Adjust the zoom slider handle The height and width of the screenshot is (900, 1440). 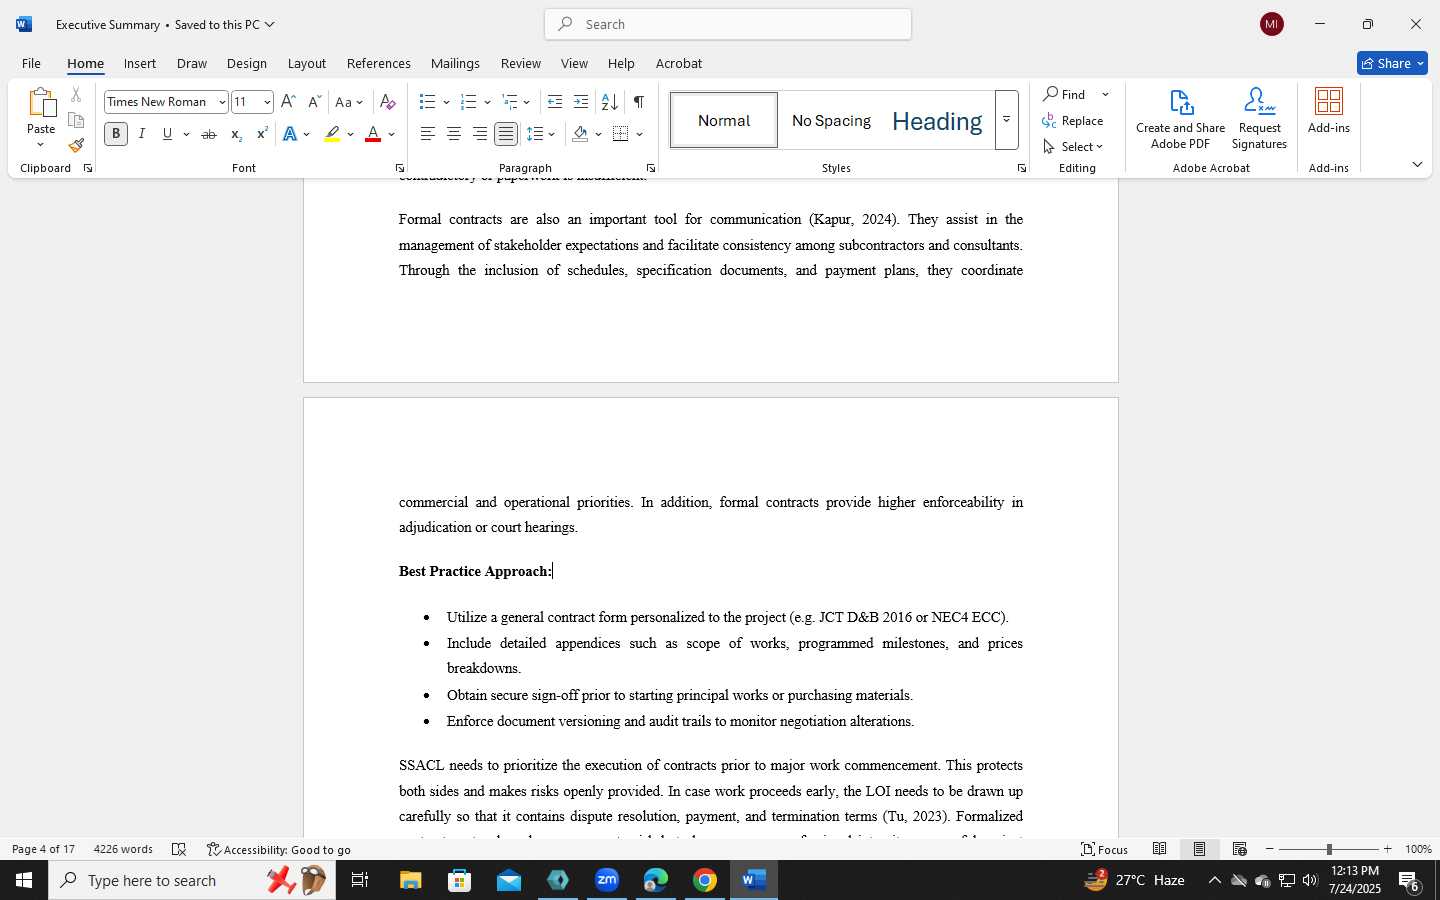coord(1329,849)
